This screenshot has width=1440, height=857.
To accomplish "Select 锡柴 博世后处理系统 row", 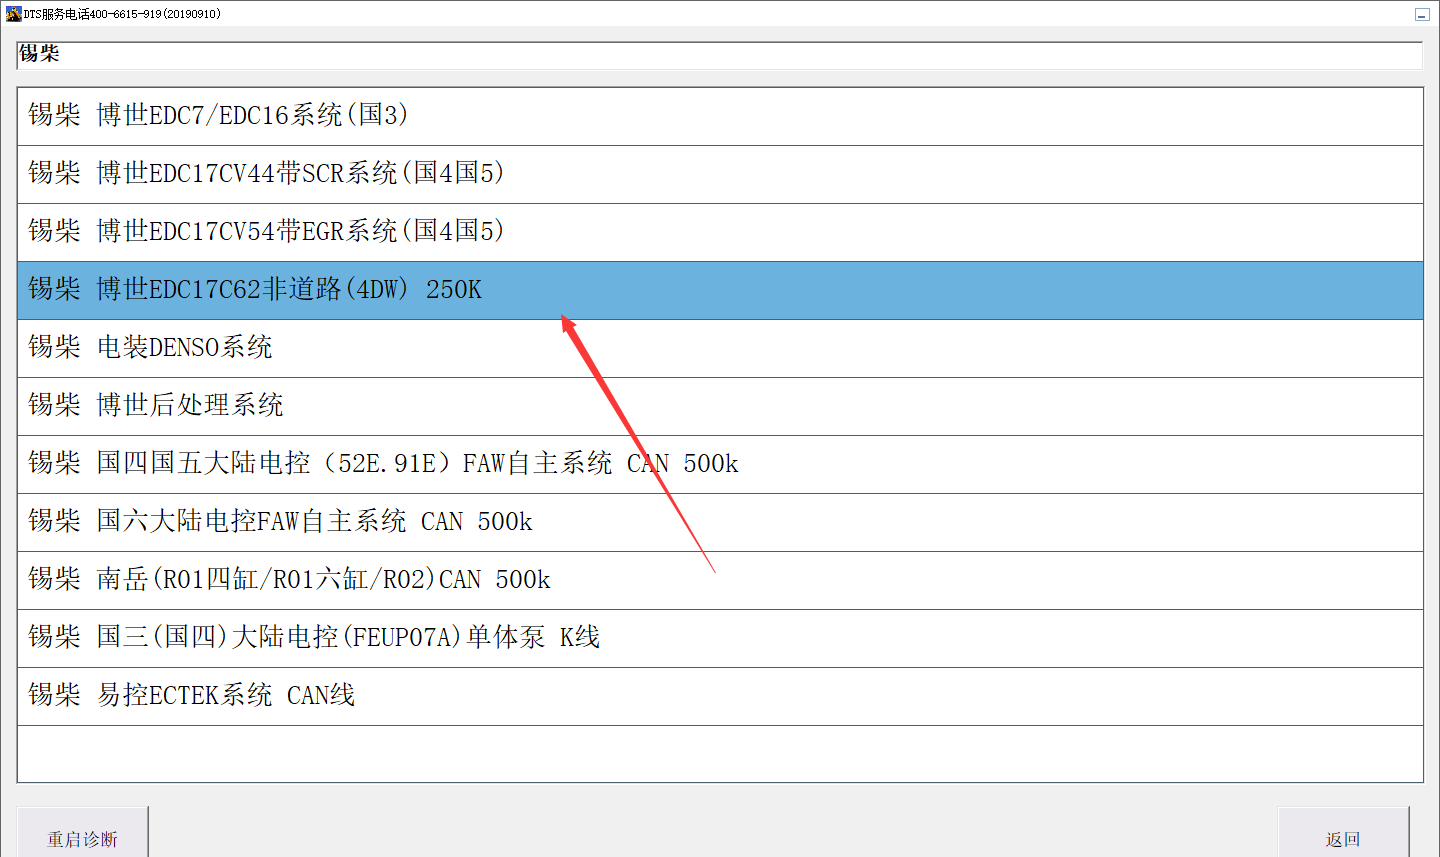I will coord(720,407).
